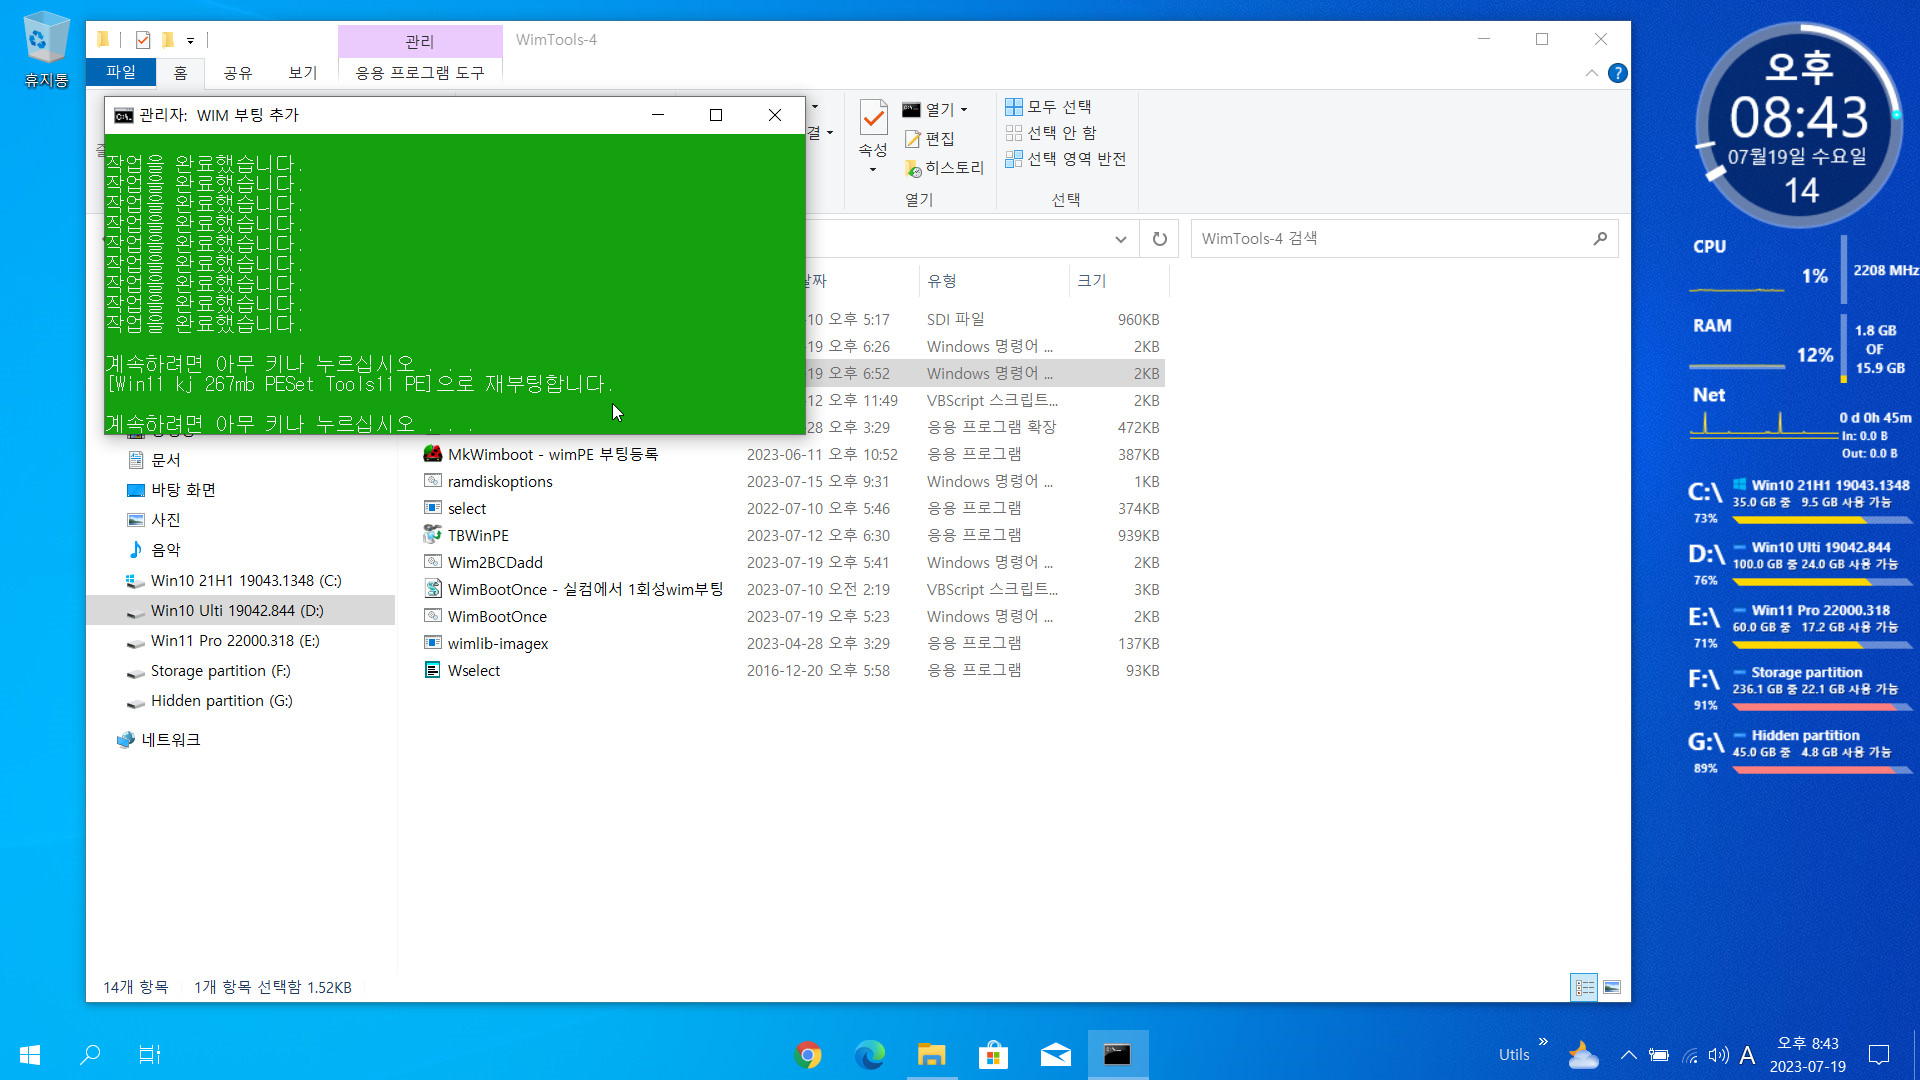Expand the Properties (속성) dropdown arrow
Image resolution: width=1920 pixels, height=1080 pixels.
point(873,170)
